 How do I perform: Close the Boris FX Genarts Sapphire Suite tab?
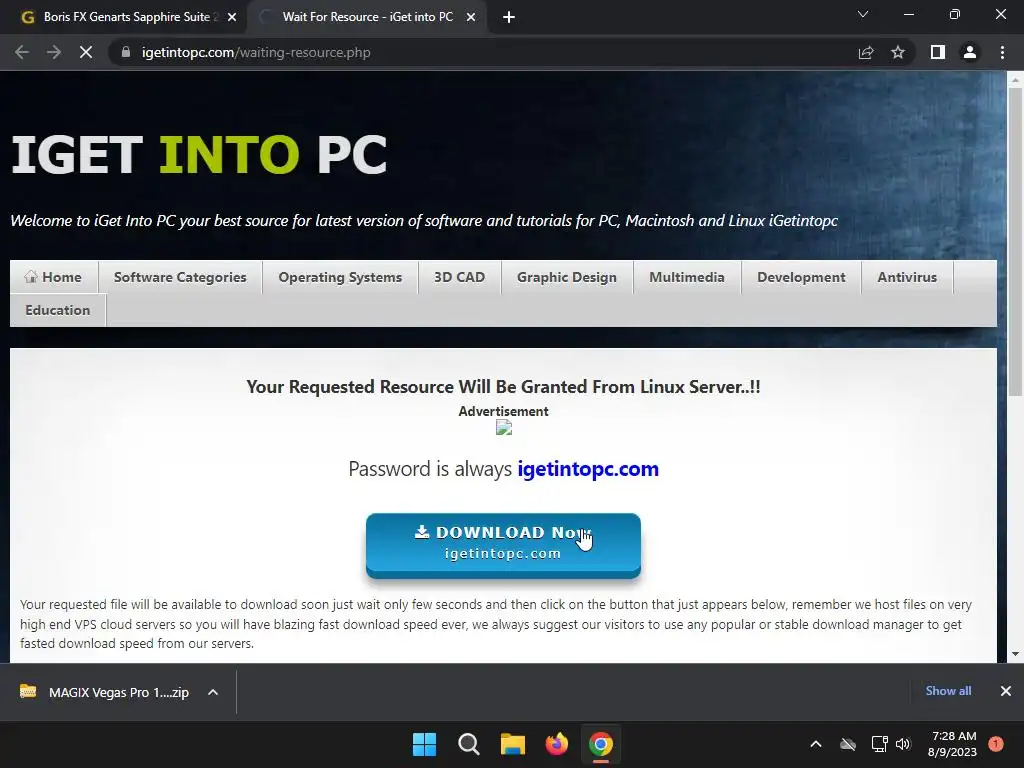232,17
